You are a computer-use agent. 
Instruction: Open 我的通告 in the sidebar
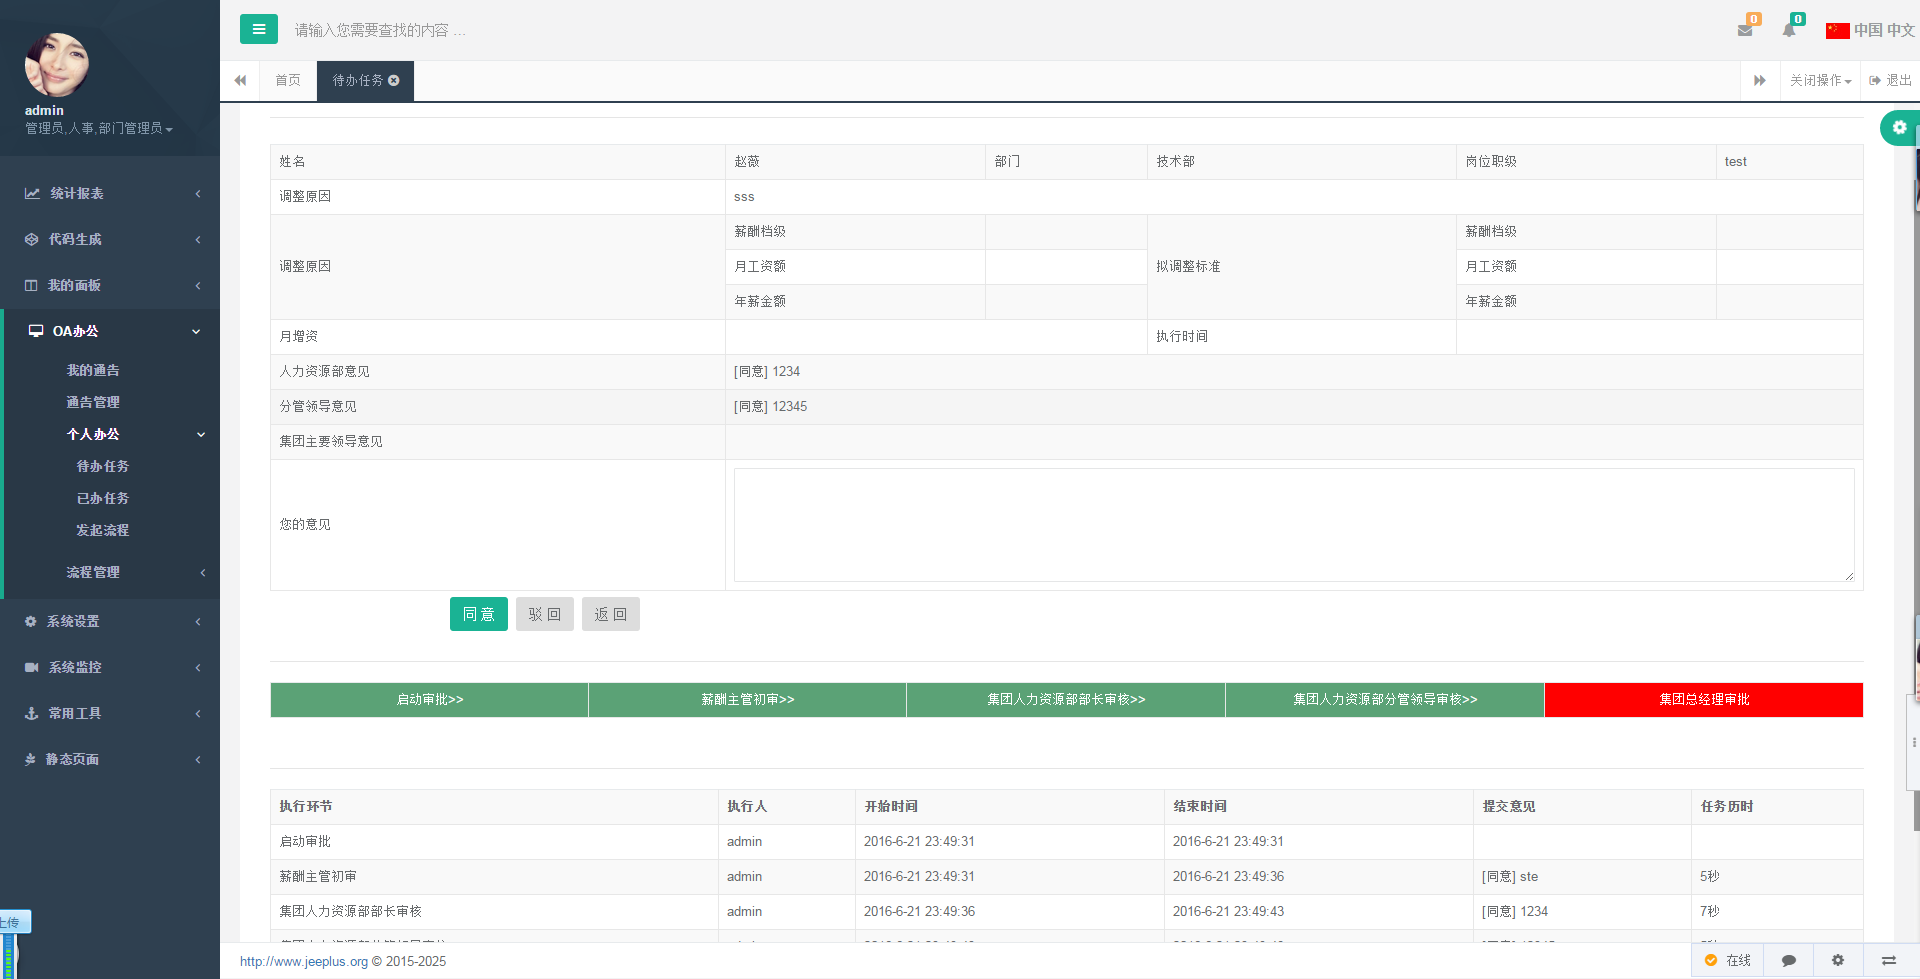[93, 370]
